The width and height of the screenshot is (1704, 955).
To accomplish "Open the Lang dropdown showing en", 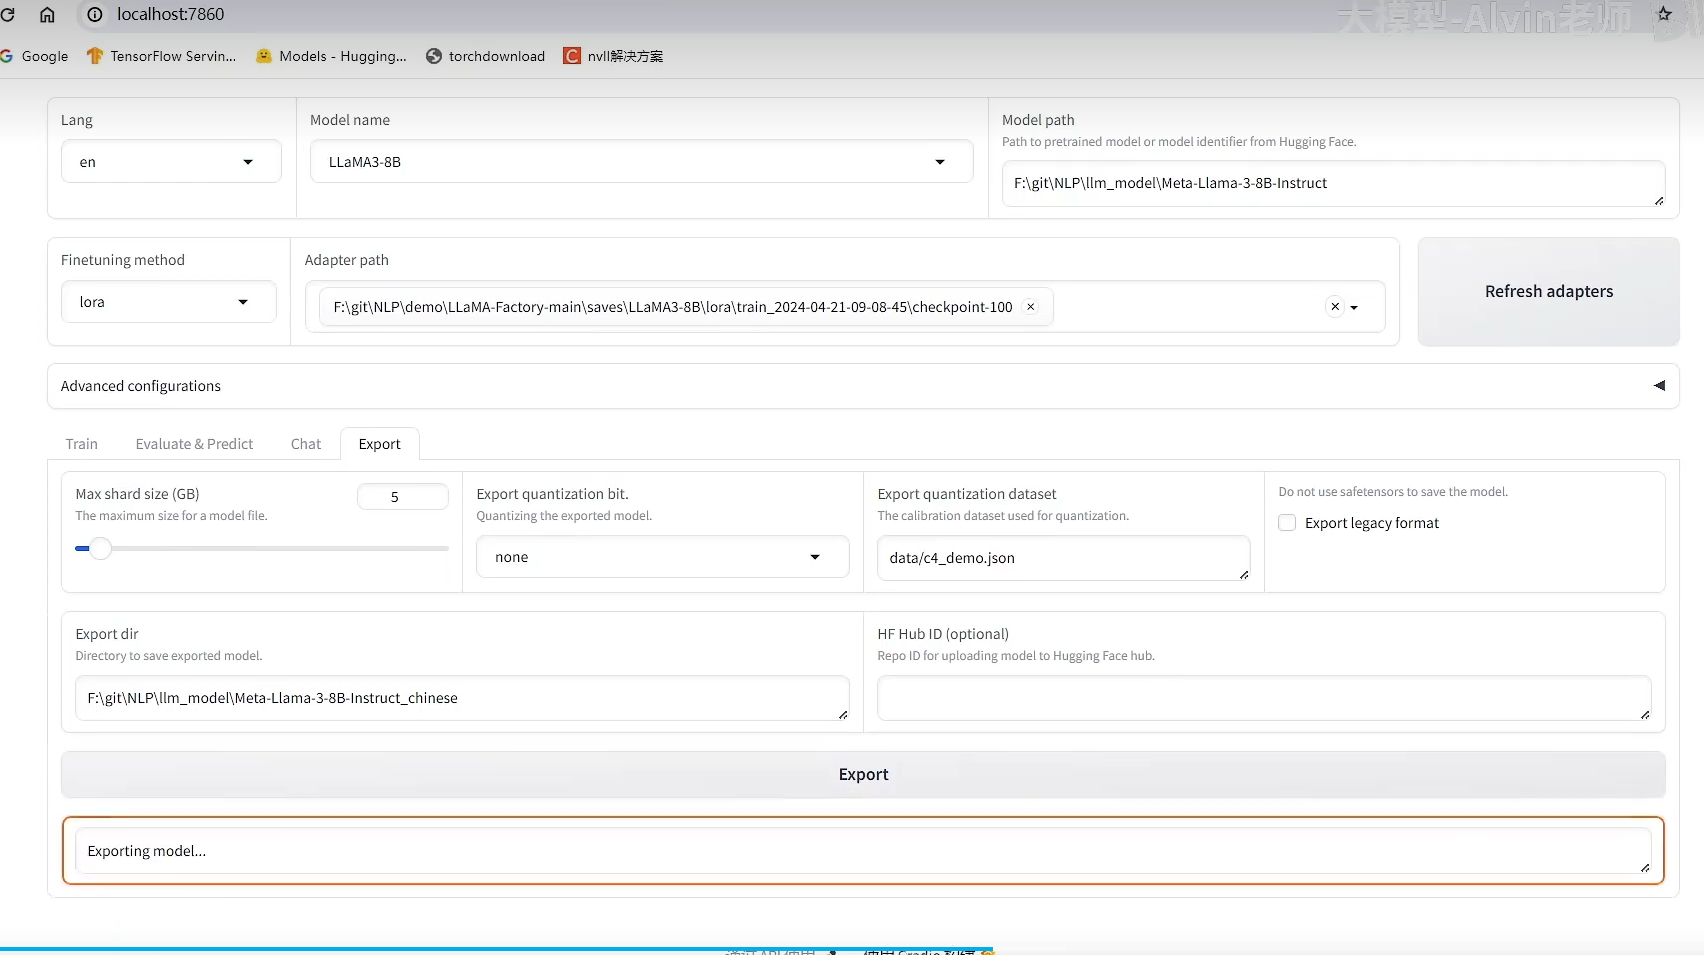I will 171,162.
